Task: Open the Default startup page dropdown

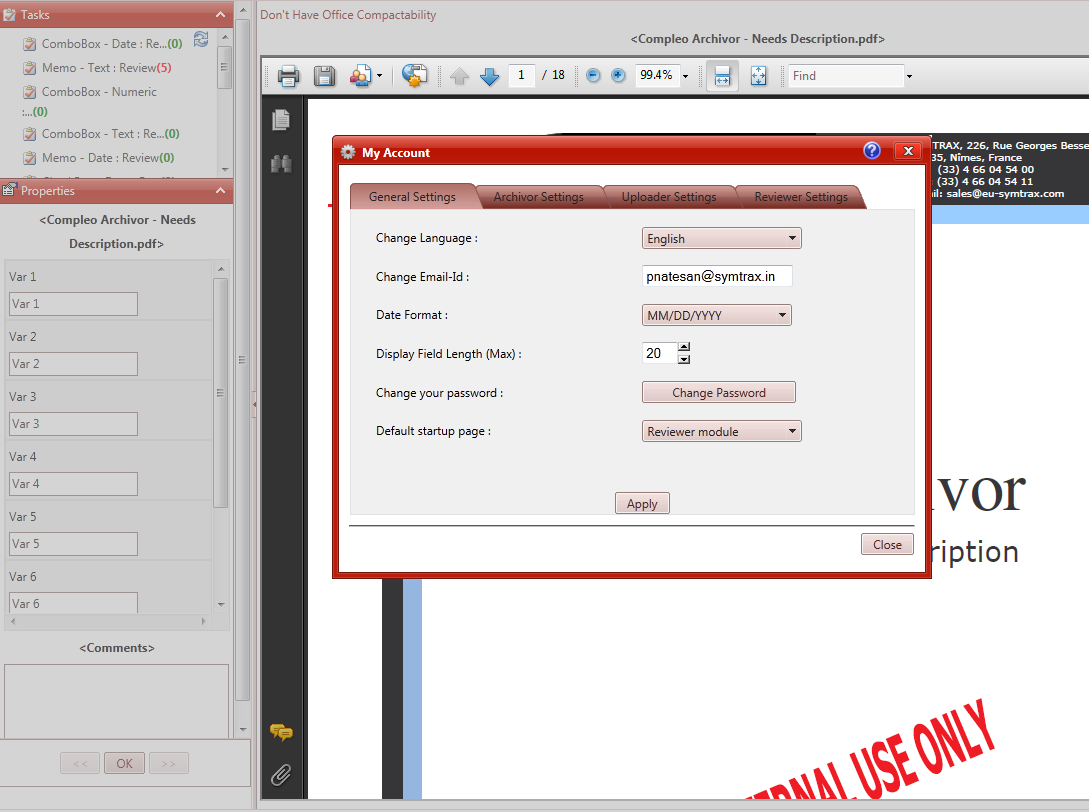Action: tap(722, 431)
